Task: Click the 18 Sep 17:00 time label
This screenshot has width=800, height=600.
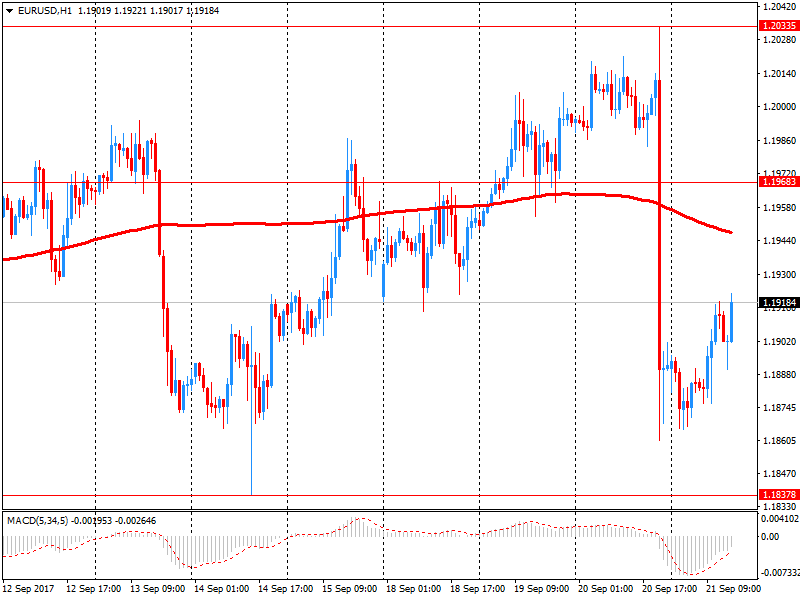Action: 478,589
